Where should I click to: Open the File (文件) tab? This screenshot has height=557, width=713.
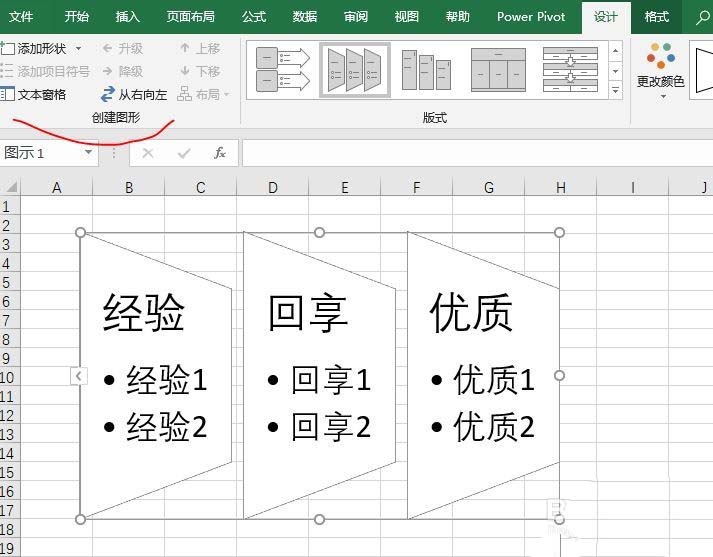click(x=21, y=17)
